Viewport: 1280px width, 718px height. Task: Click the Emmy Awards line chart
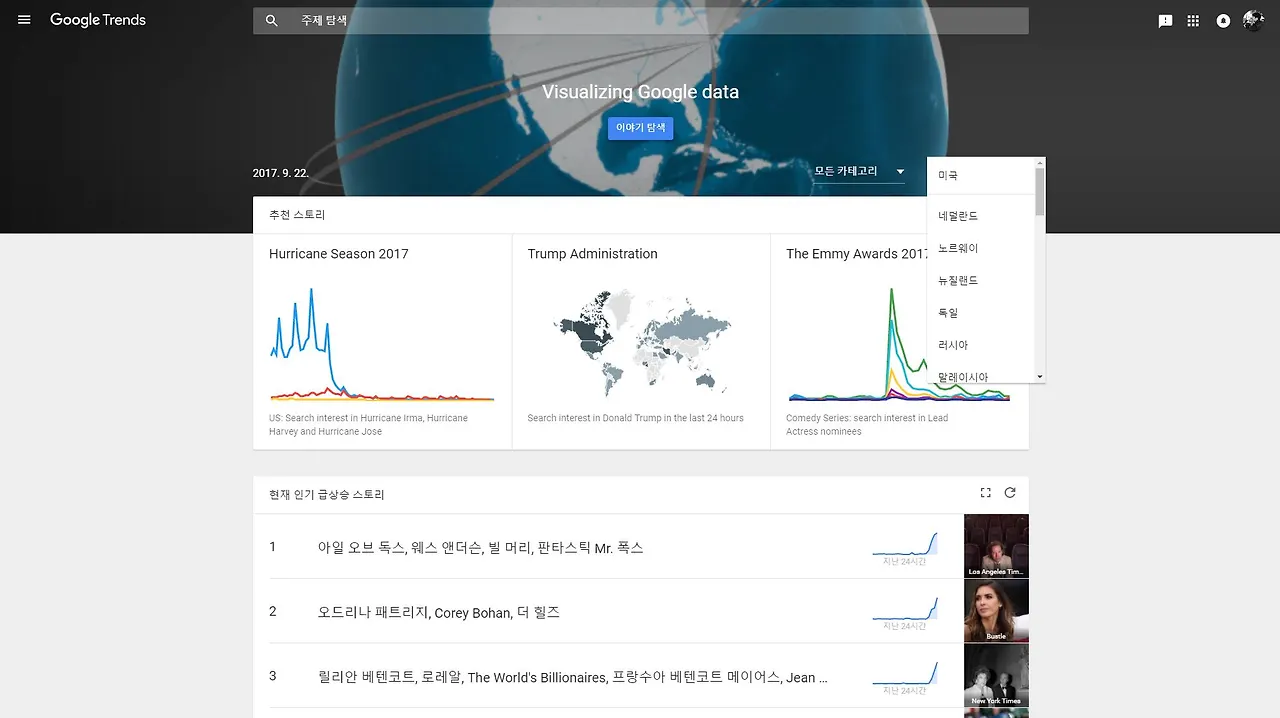tap(898, 344)
